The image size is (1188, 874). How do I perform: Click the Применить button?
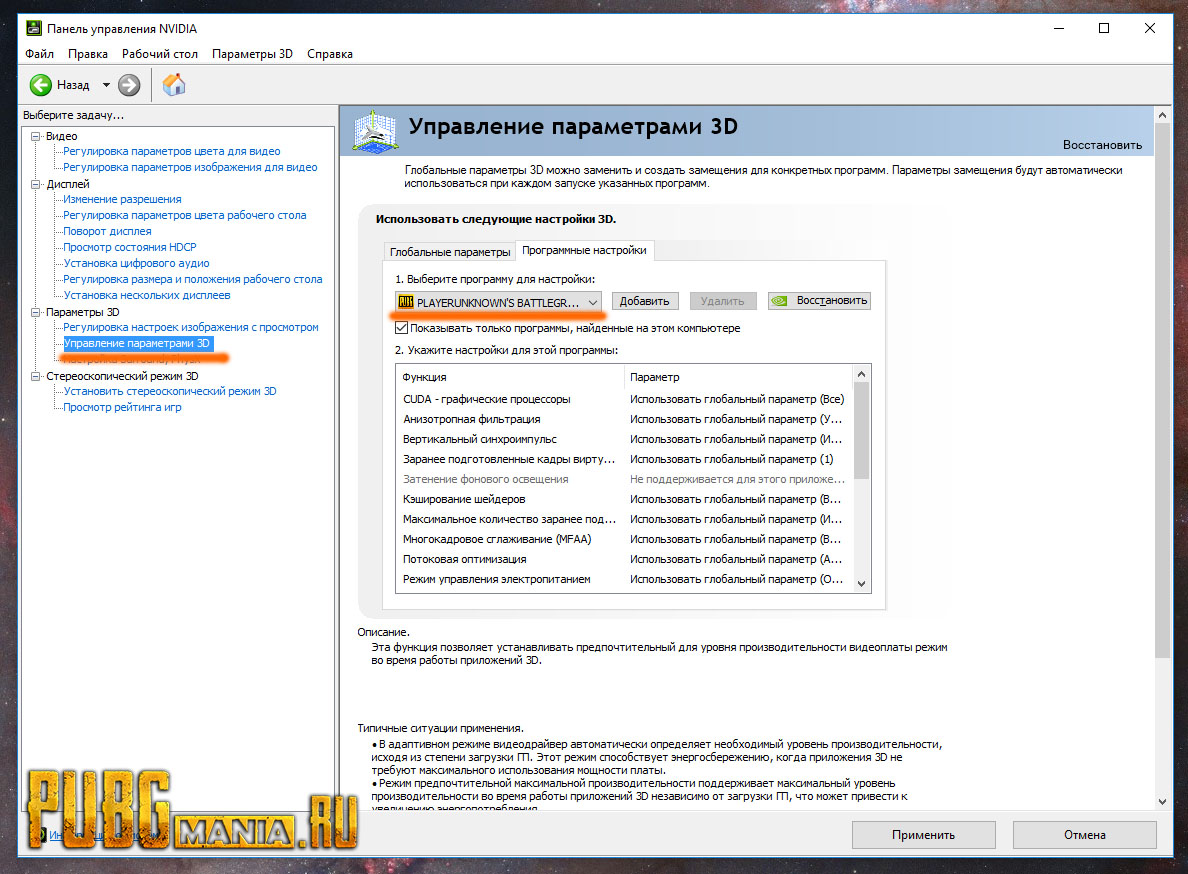(x=924, y=835)
